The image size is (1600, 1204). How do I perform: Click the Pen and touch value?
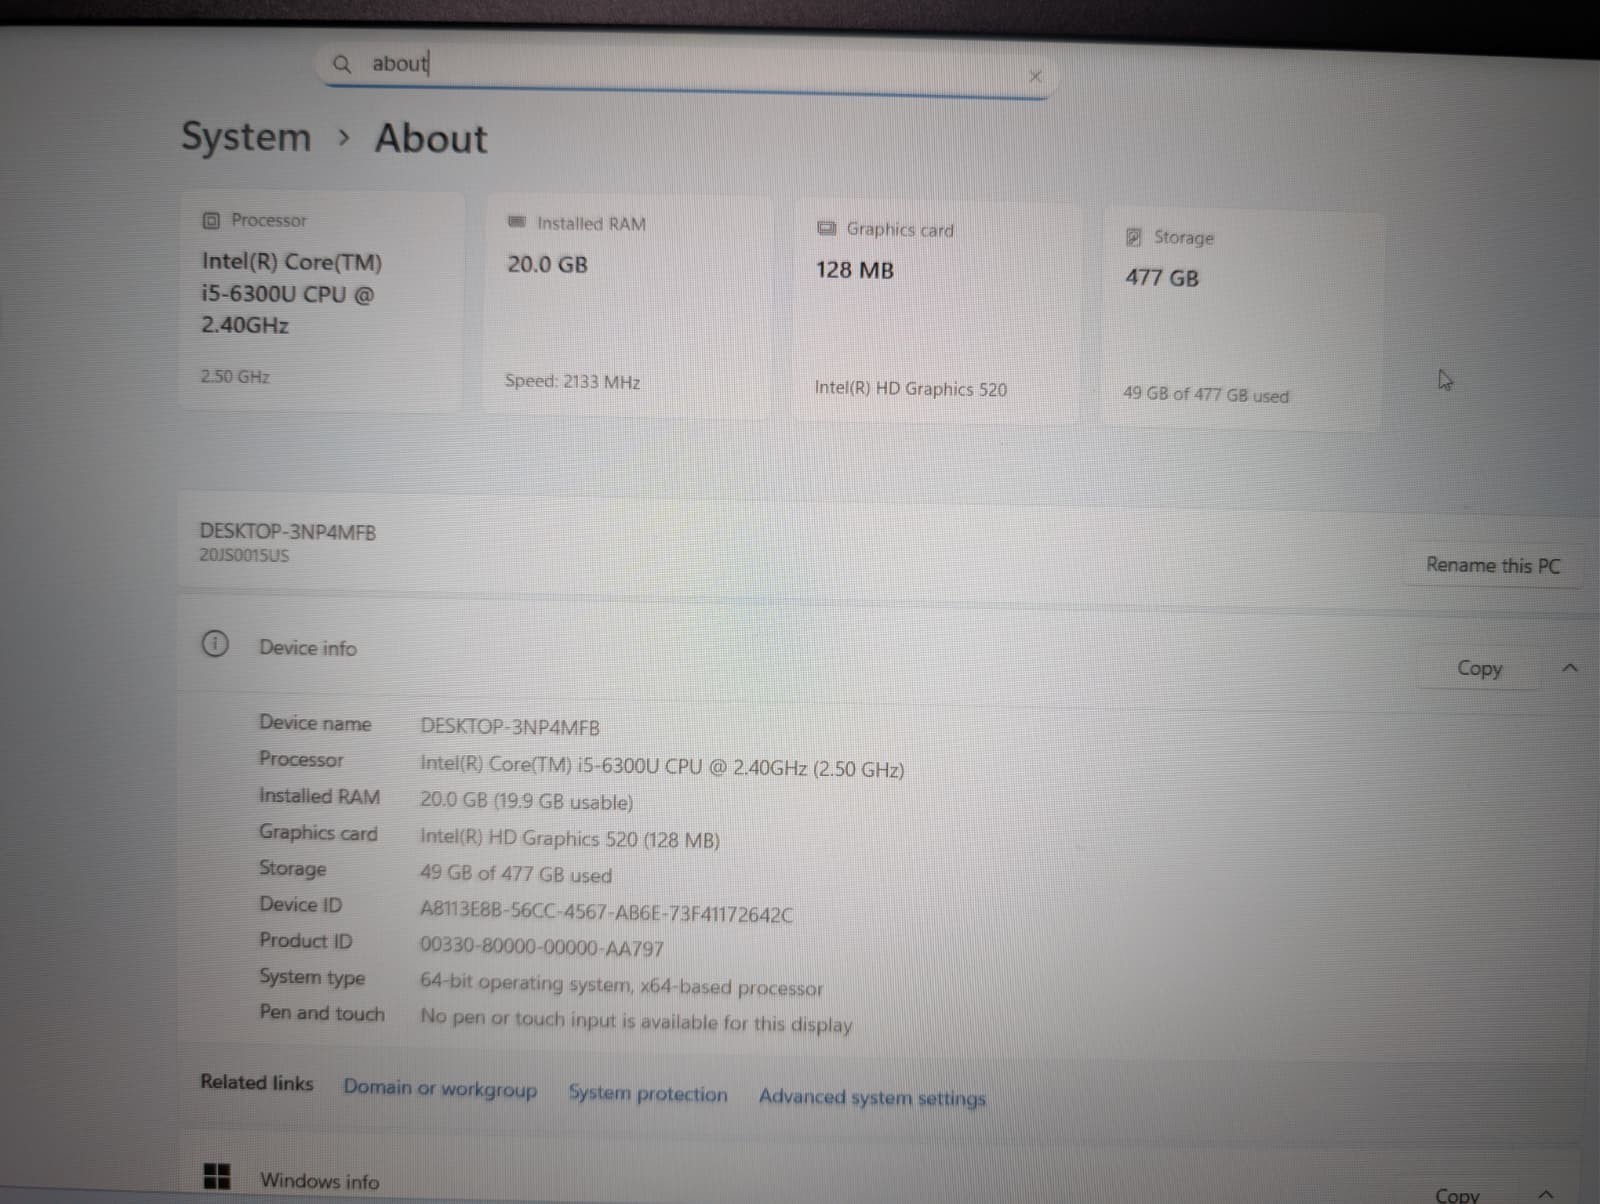pos(636,1020)
